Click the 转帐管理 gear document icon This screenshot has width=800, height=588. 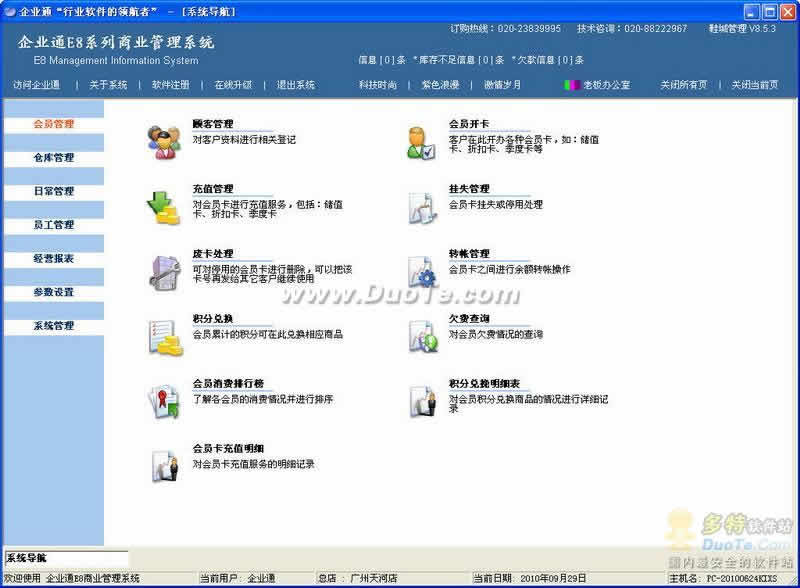click(x=422, y=273)
